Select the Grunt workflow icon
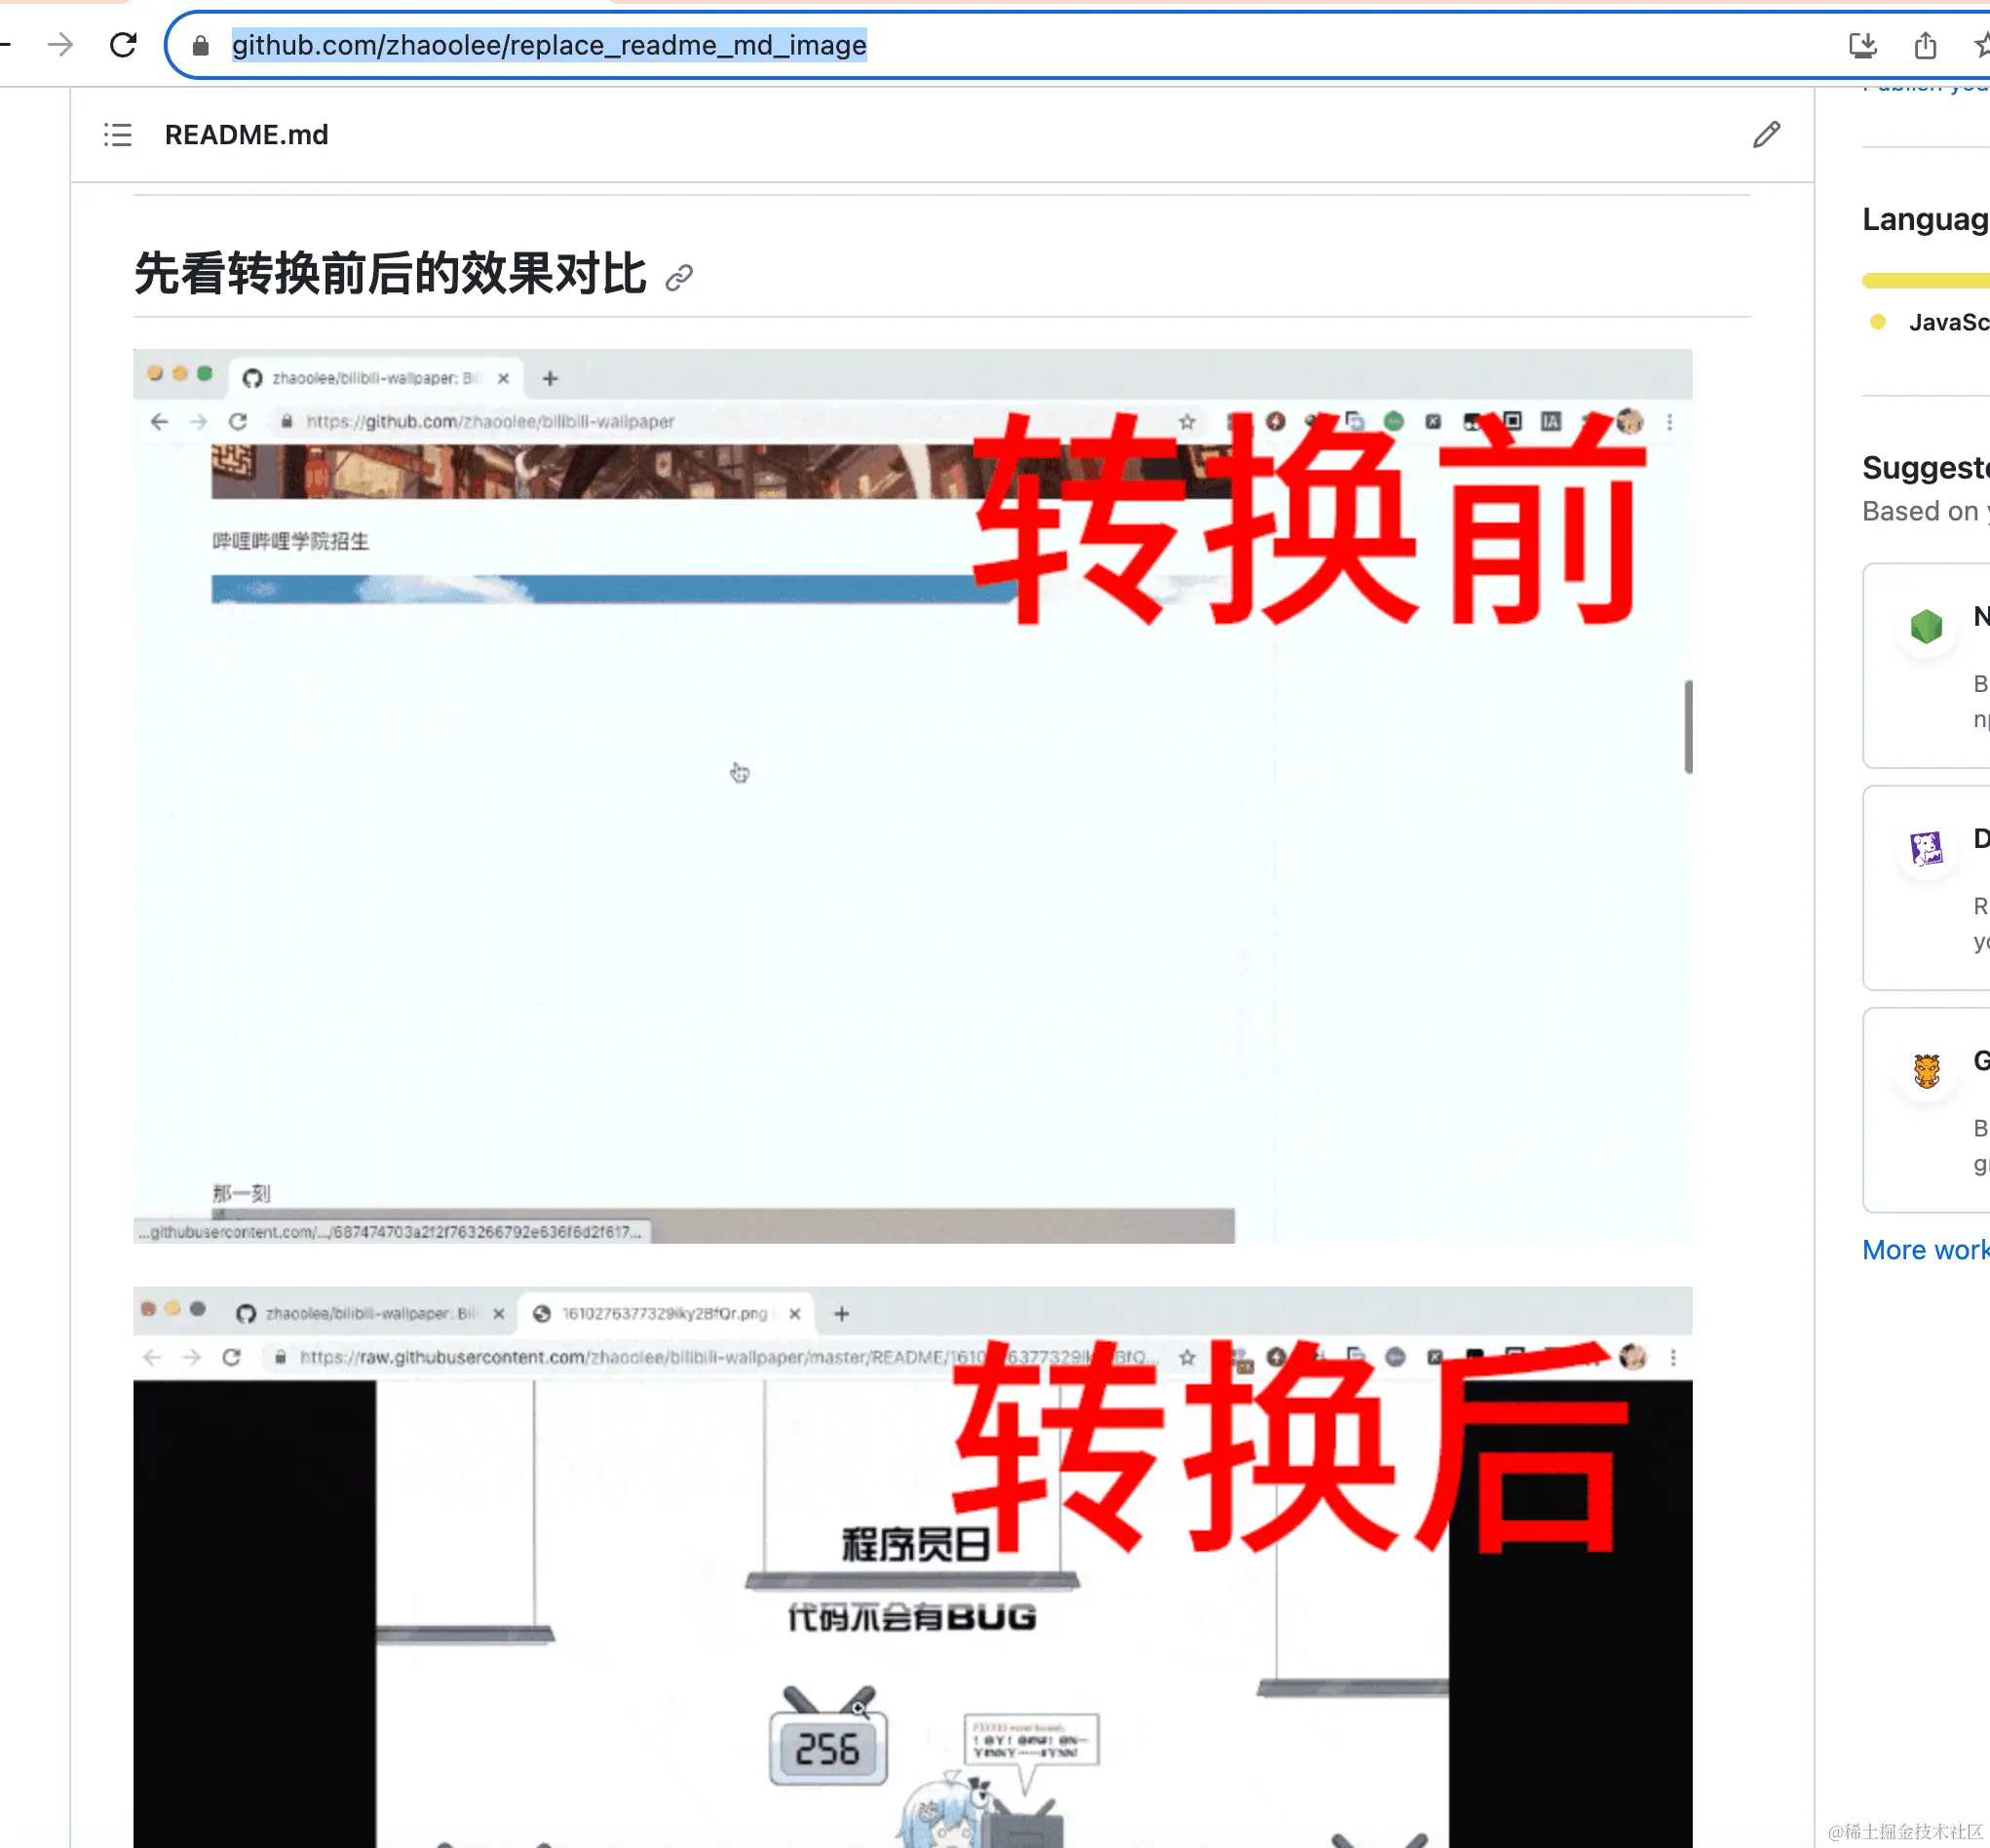Image resolution: width=1990 pixels, height=1848 pixels. (1928, 1069)
